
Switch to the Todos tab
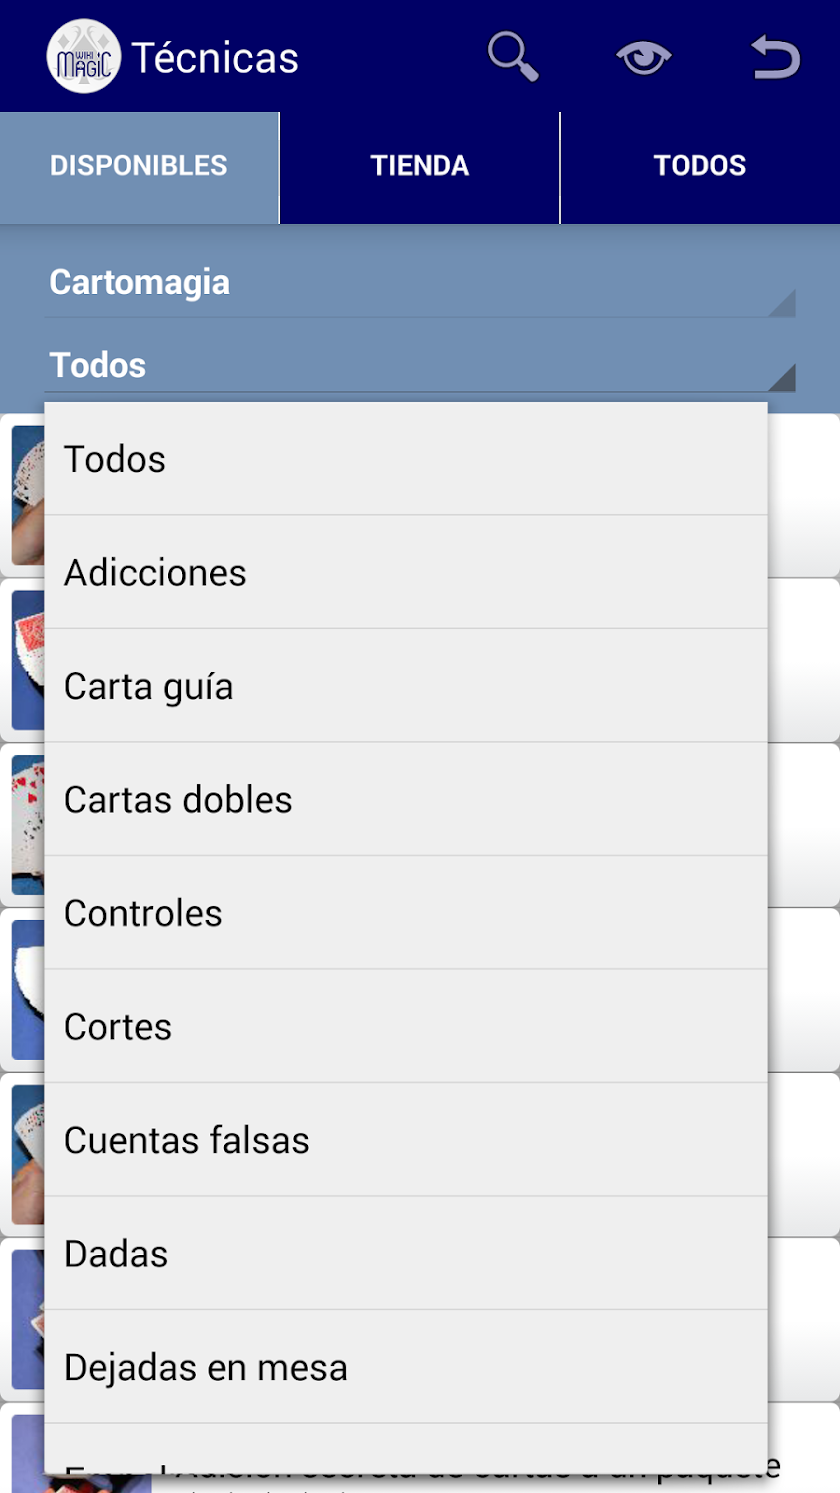[x=700, y=167]
